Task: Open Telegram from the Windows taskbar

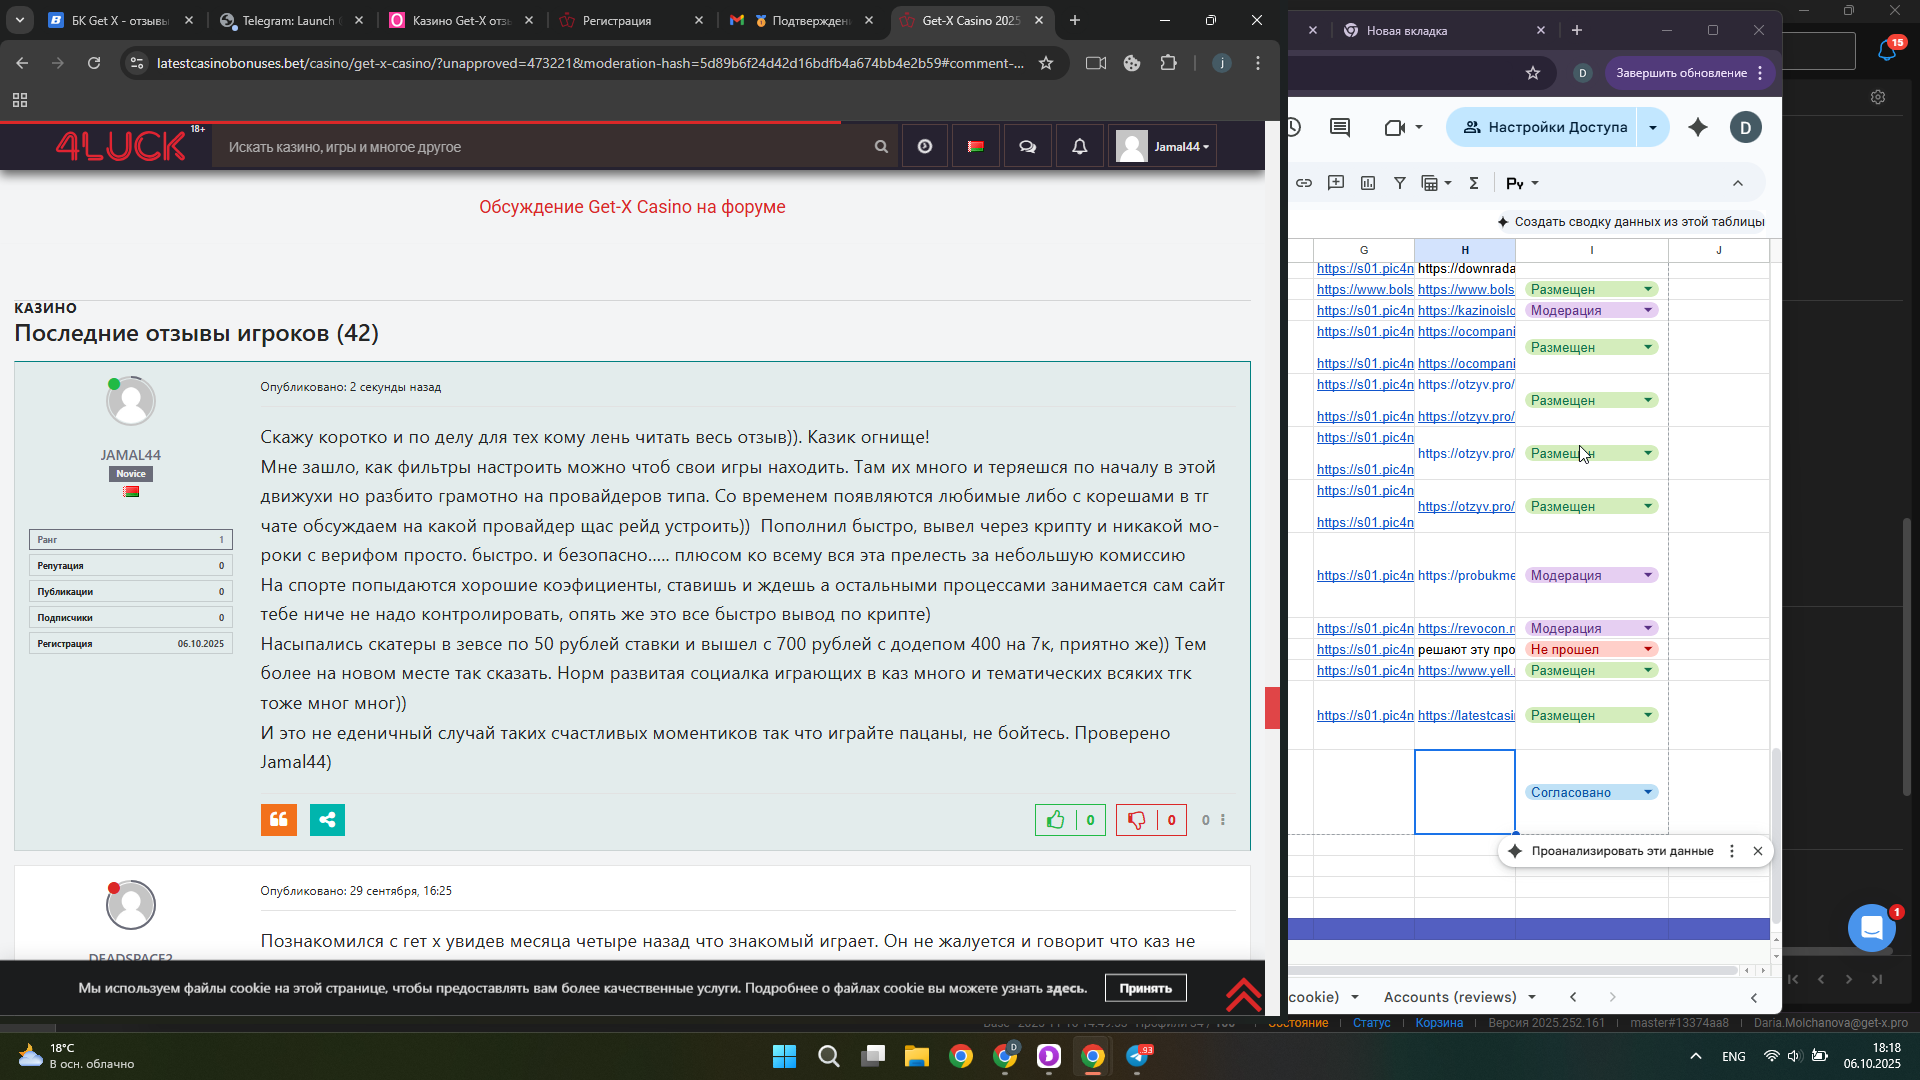Action: point(1138,1056)
